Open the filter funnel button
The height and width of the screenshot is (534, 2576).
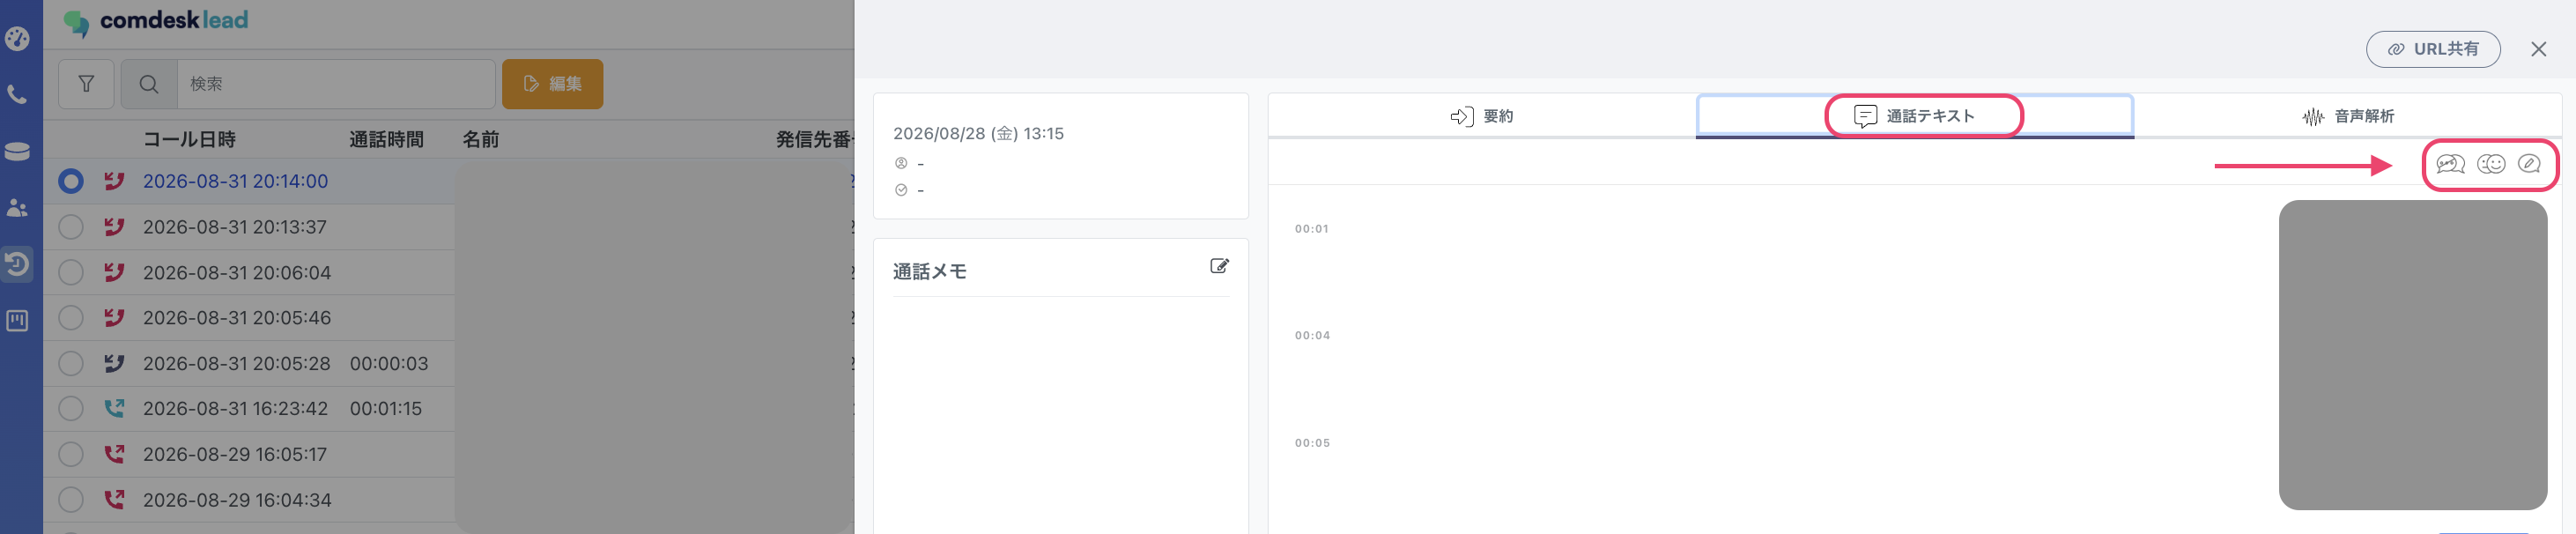point(87,84)
